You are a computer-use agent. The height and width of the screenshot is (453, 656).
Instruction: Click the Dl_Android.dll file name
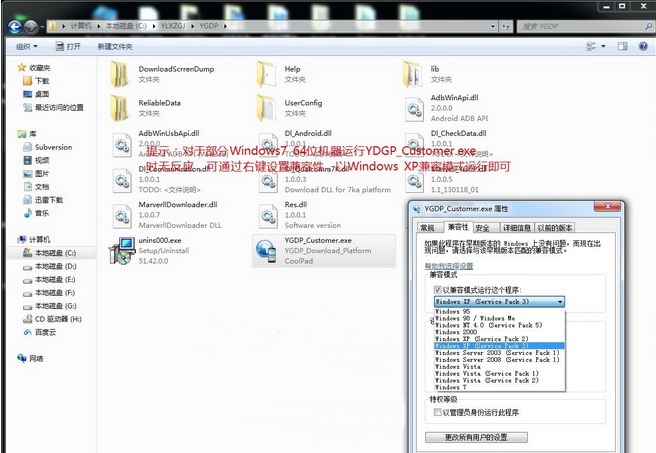click(x=308, y=133)
